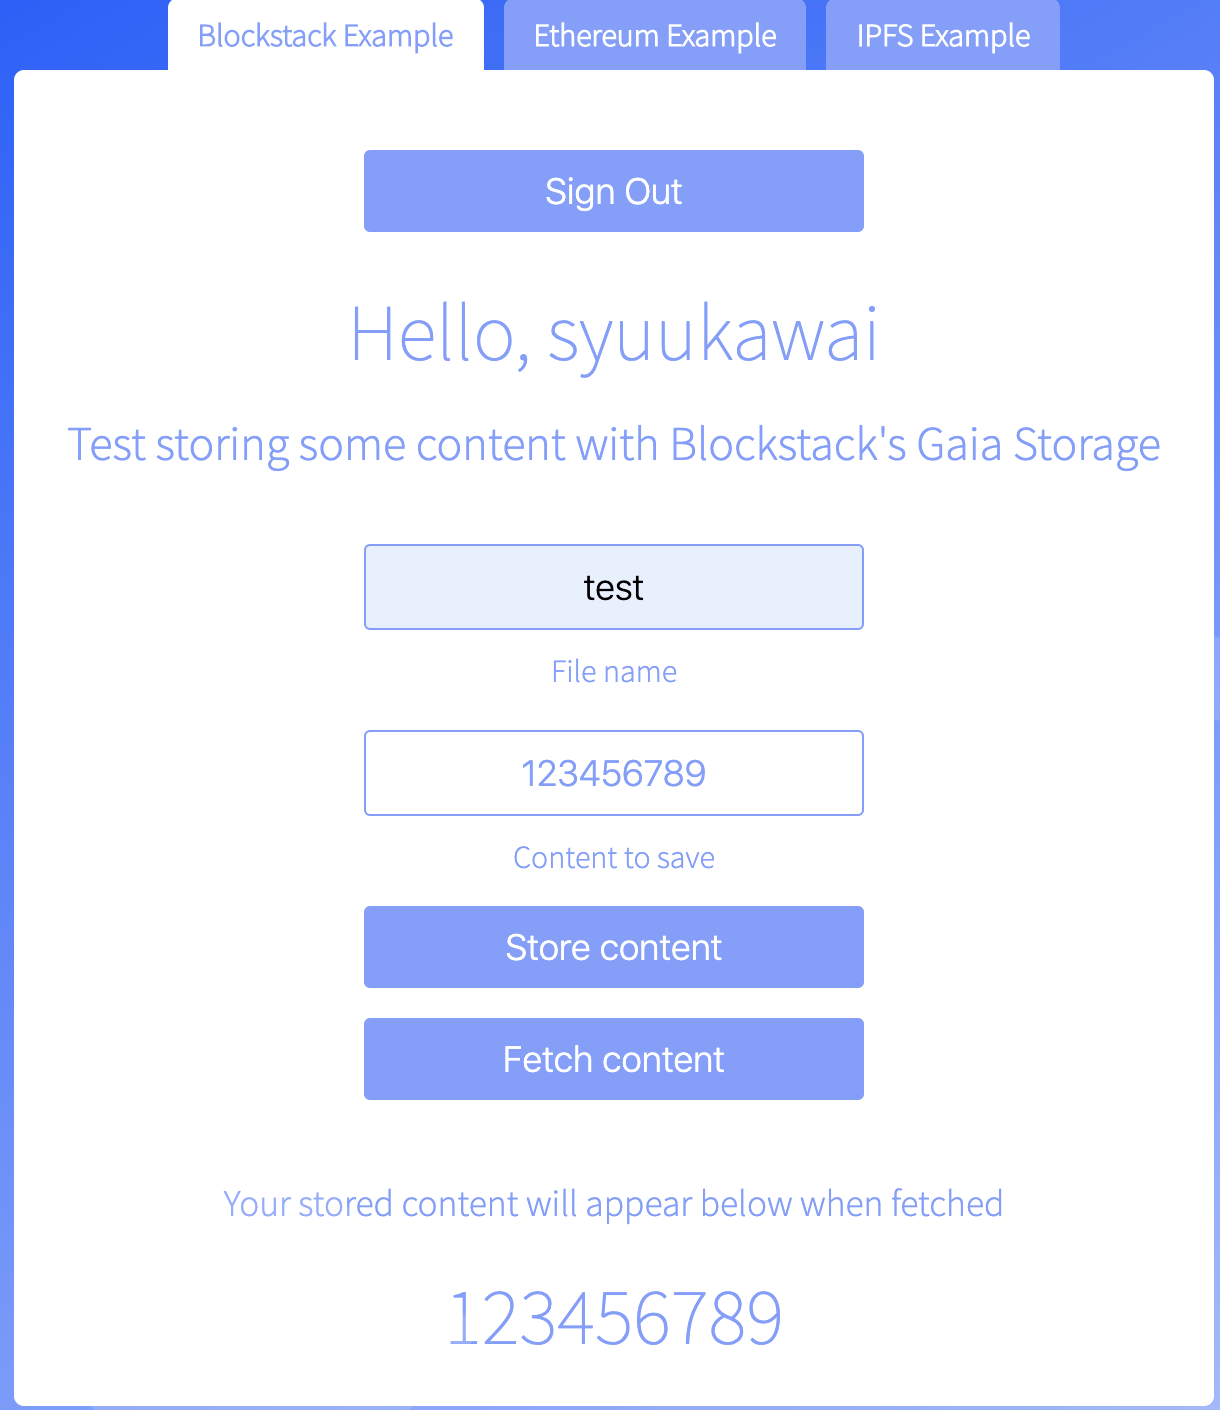
Task: Click the stored content instruction text
Action: tap(613, 1203)
